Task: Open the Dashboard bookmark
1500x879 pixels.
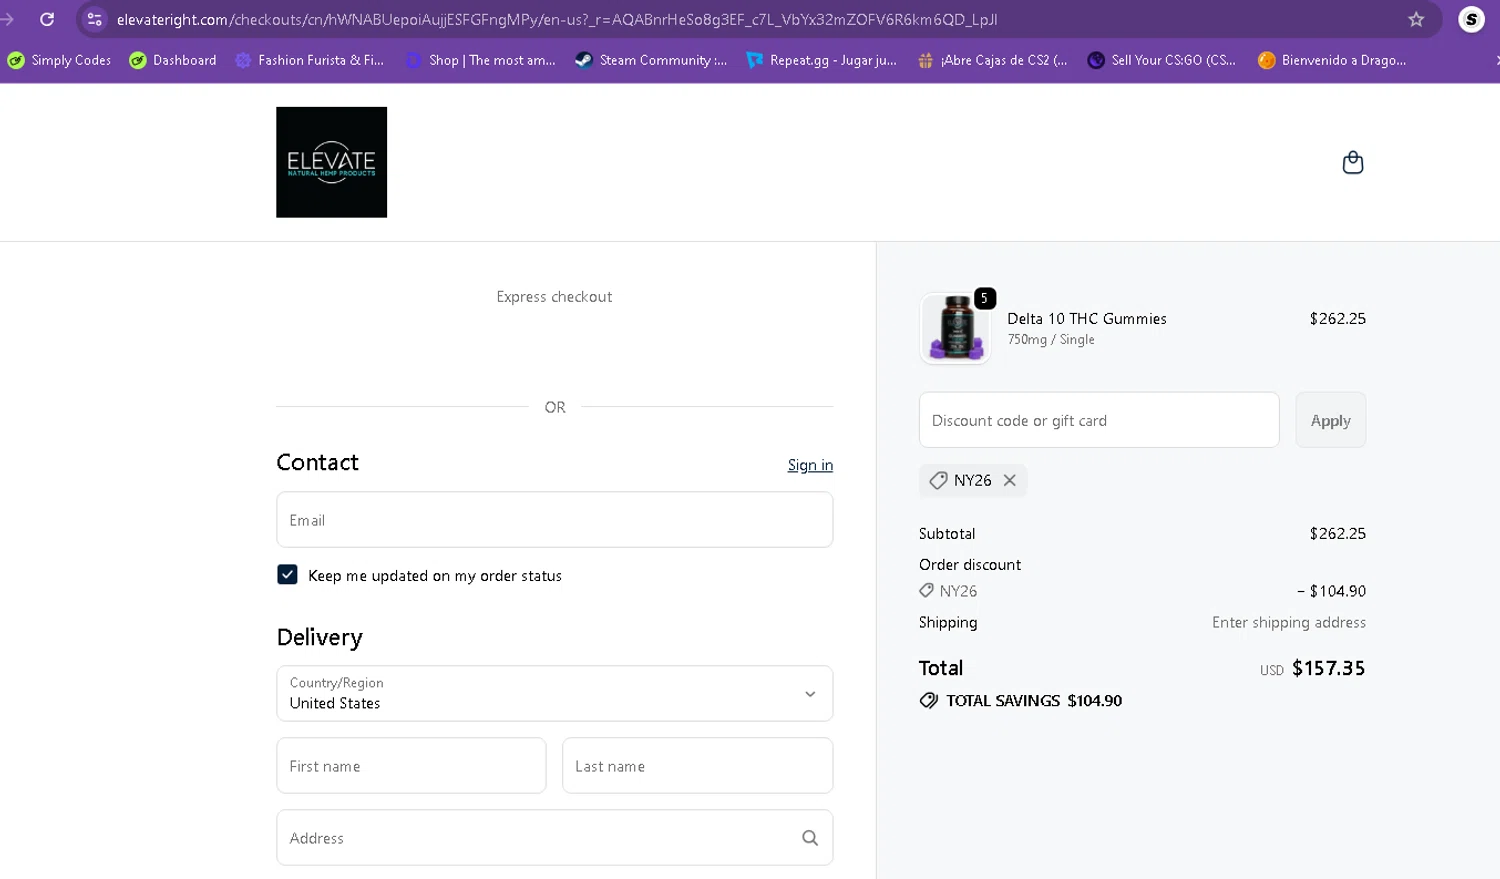Action: 173,60
